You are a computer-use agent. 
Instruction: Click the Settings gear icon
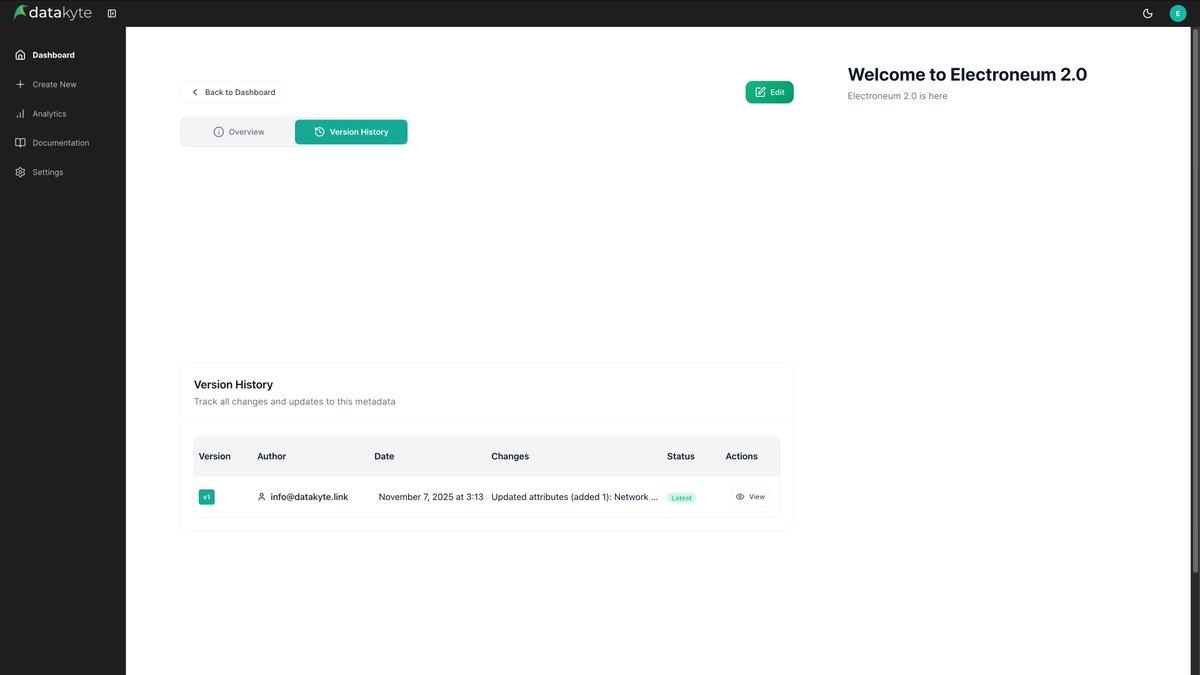(20, 172)
